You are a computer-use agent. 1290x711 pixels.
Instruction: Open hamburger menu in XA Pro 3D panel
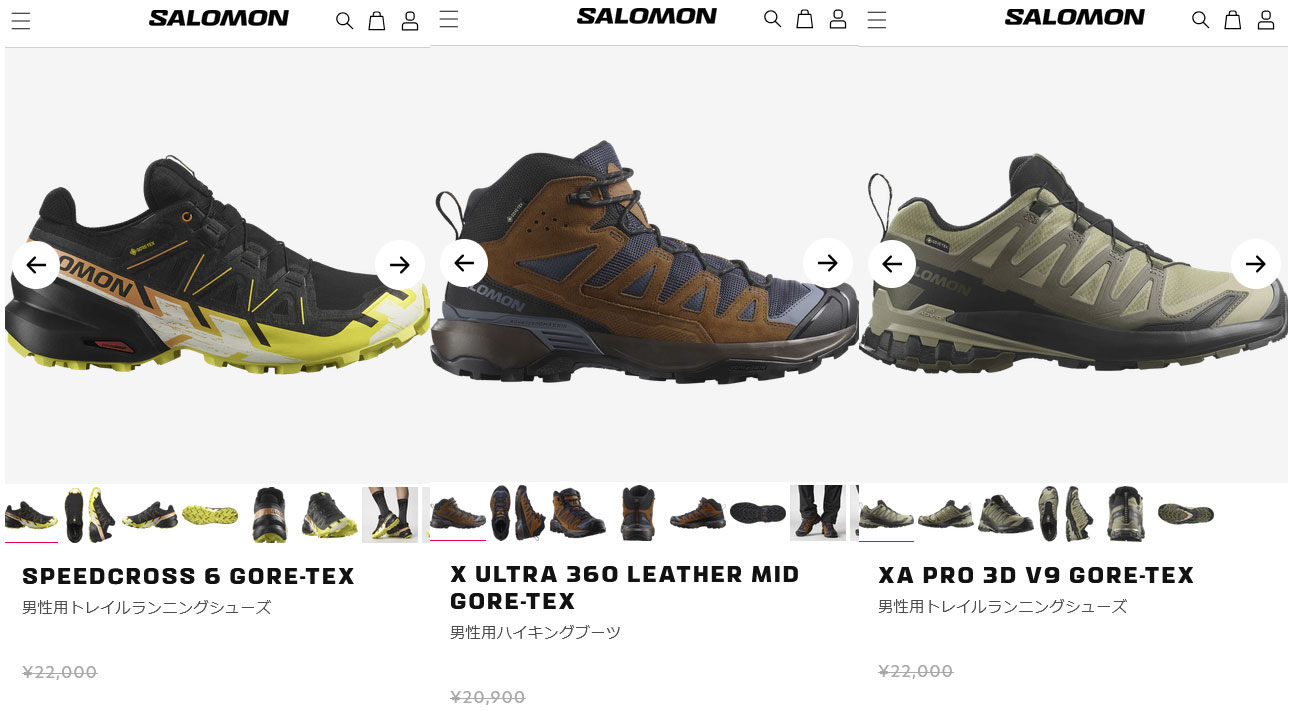pos(877,20)
